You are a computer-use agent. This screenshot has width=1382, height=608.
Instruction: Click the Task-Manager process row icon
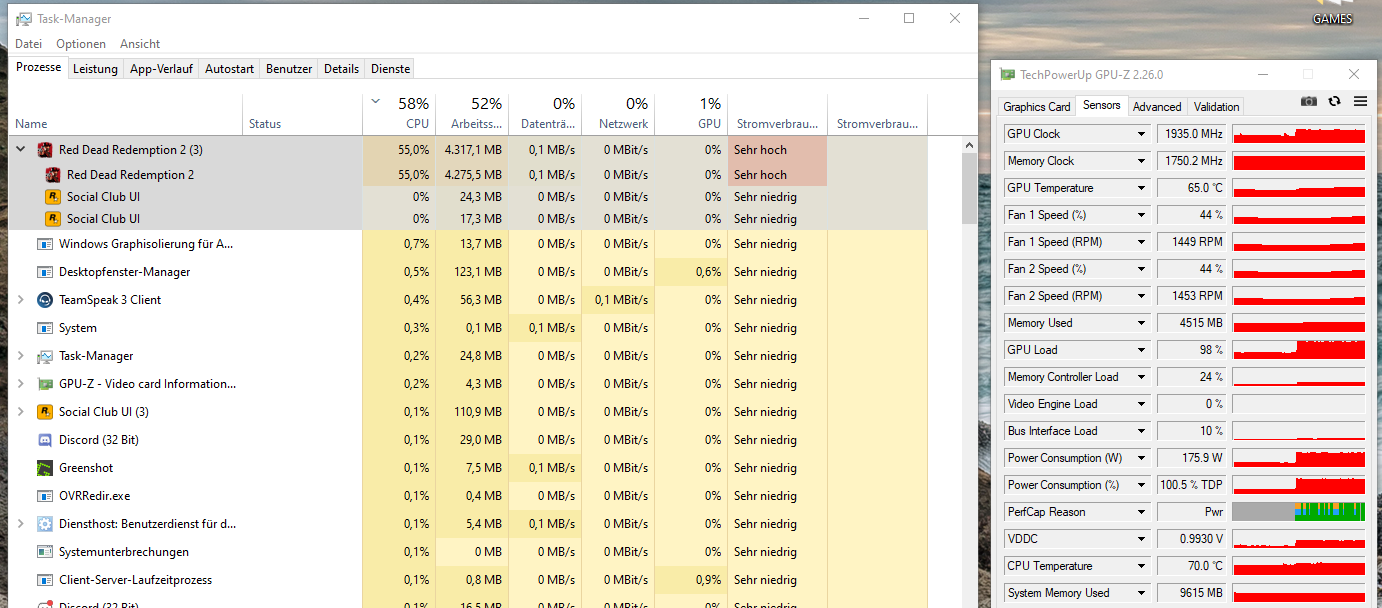coord(45,356)
